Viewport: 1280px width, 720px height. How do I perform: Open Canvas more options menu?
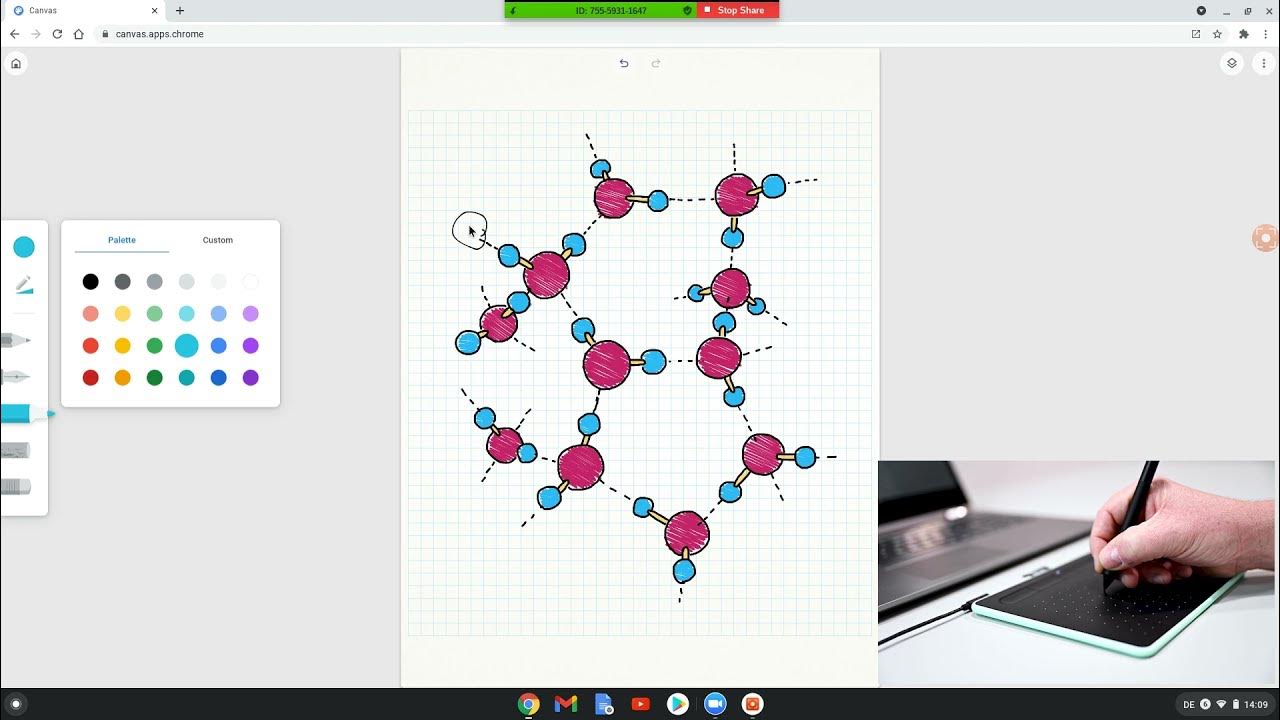pos(1264,63)
